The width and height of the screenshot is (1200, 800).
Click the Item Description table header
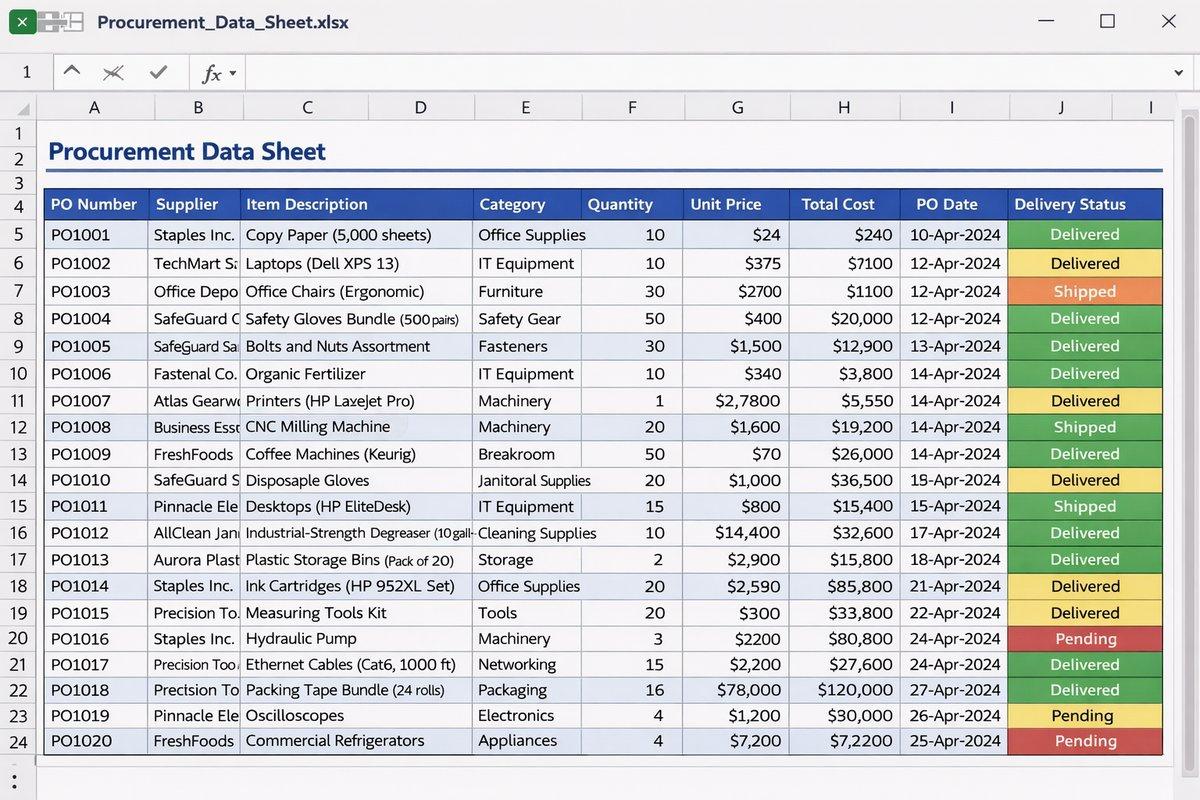click(x=357, y=204)
